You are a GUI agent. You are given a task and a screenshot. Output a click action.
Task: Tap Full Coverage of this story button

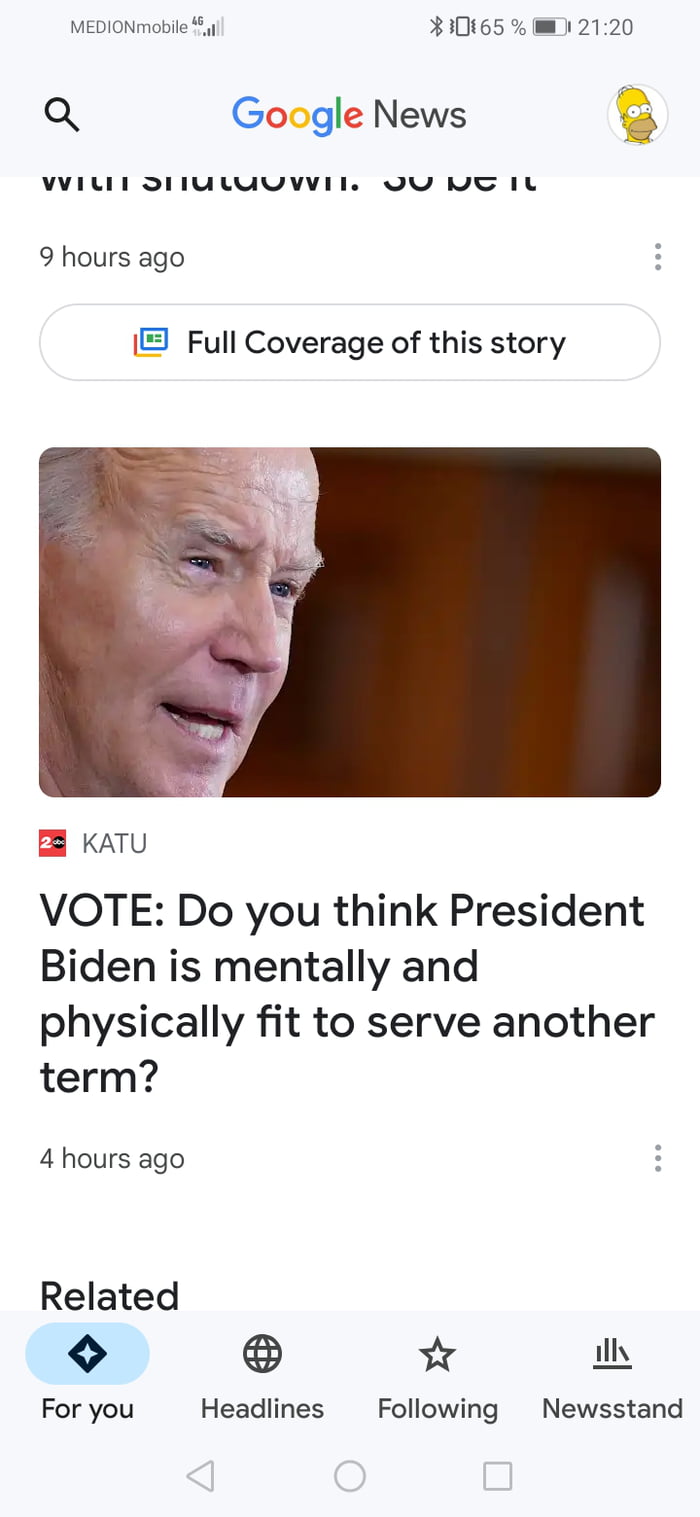(350, 342)
